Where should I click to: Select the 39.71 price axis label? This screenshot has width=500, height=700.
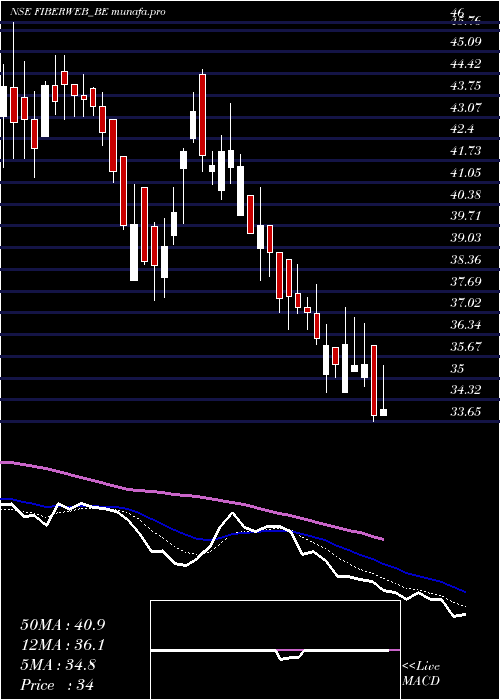[466, 216]
